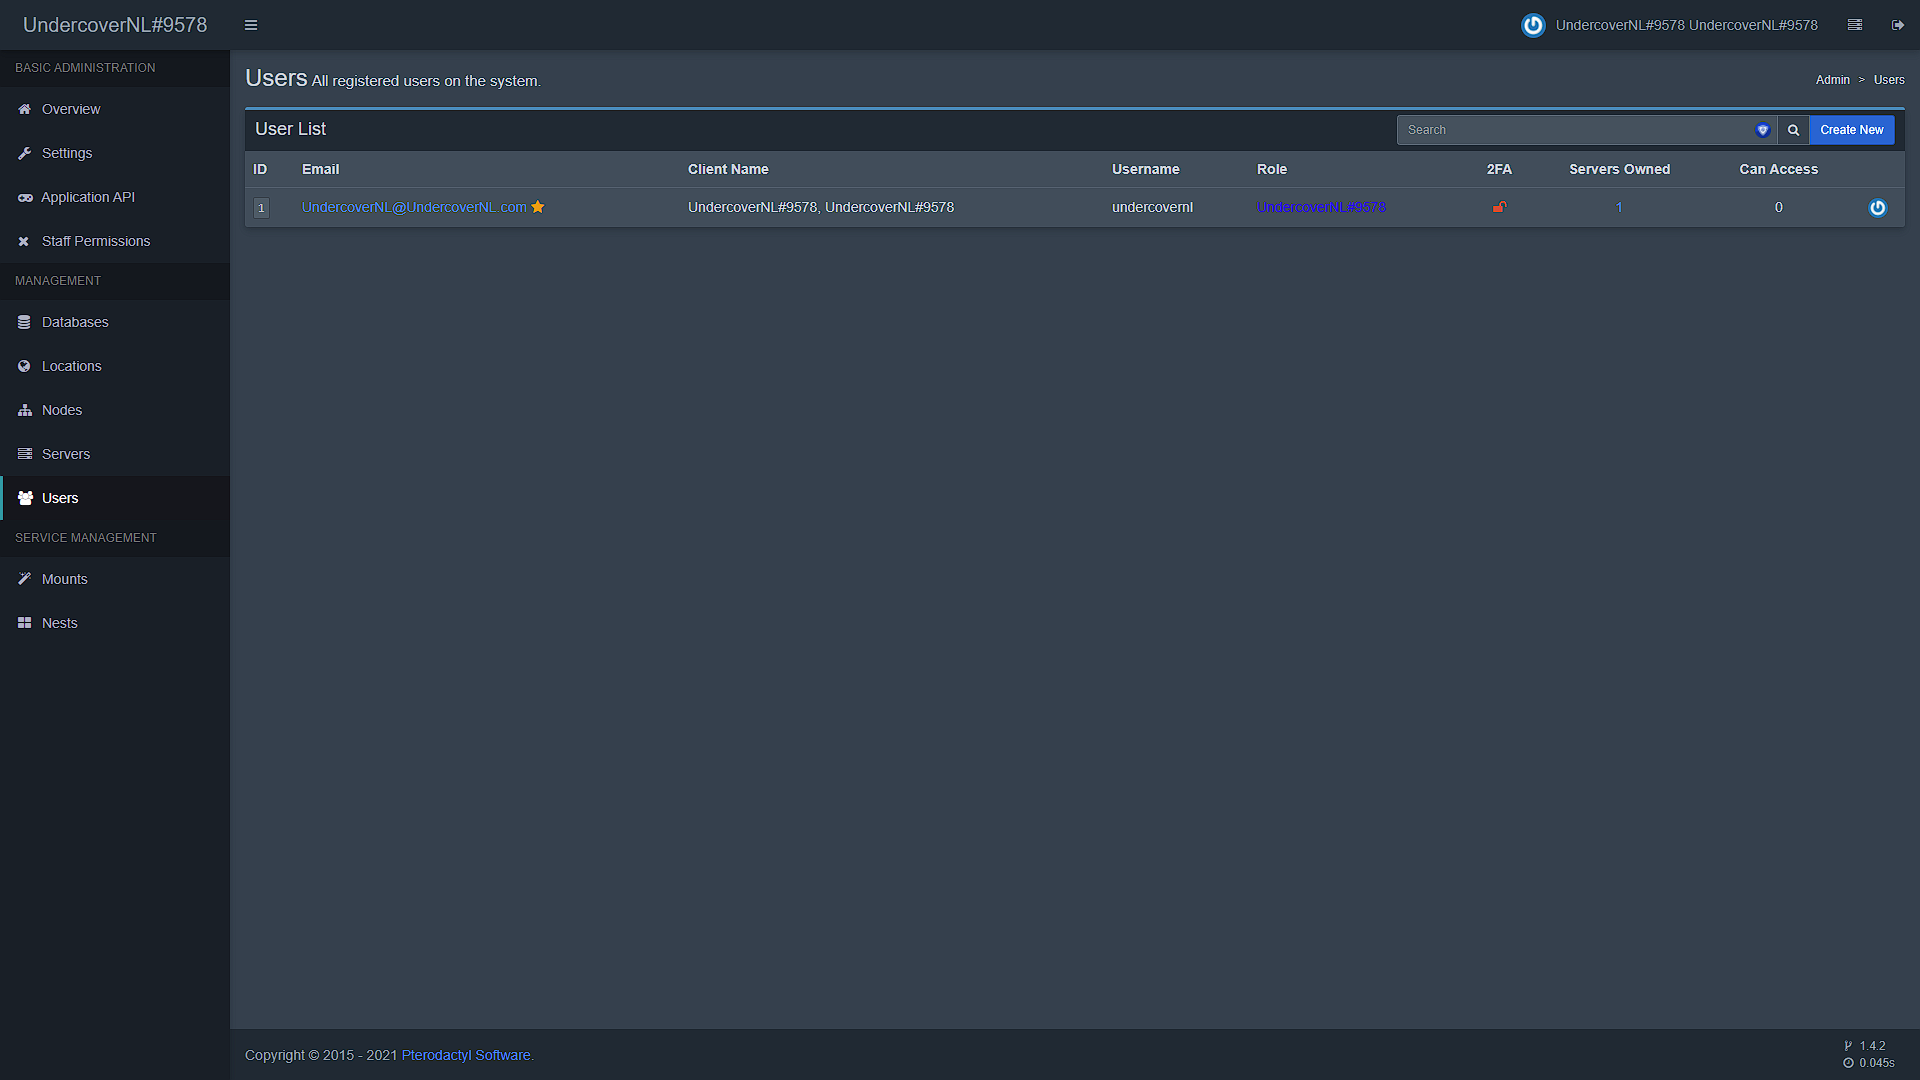
Task: Click the Staff Permissions cross icon
Action: (x=24, y=241)
